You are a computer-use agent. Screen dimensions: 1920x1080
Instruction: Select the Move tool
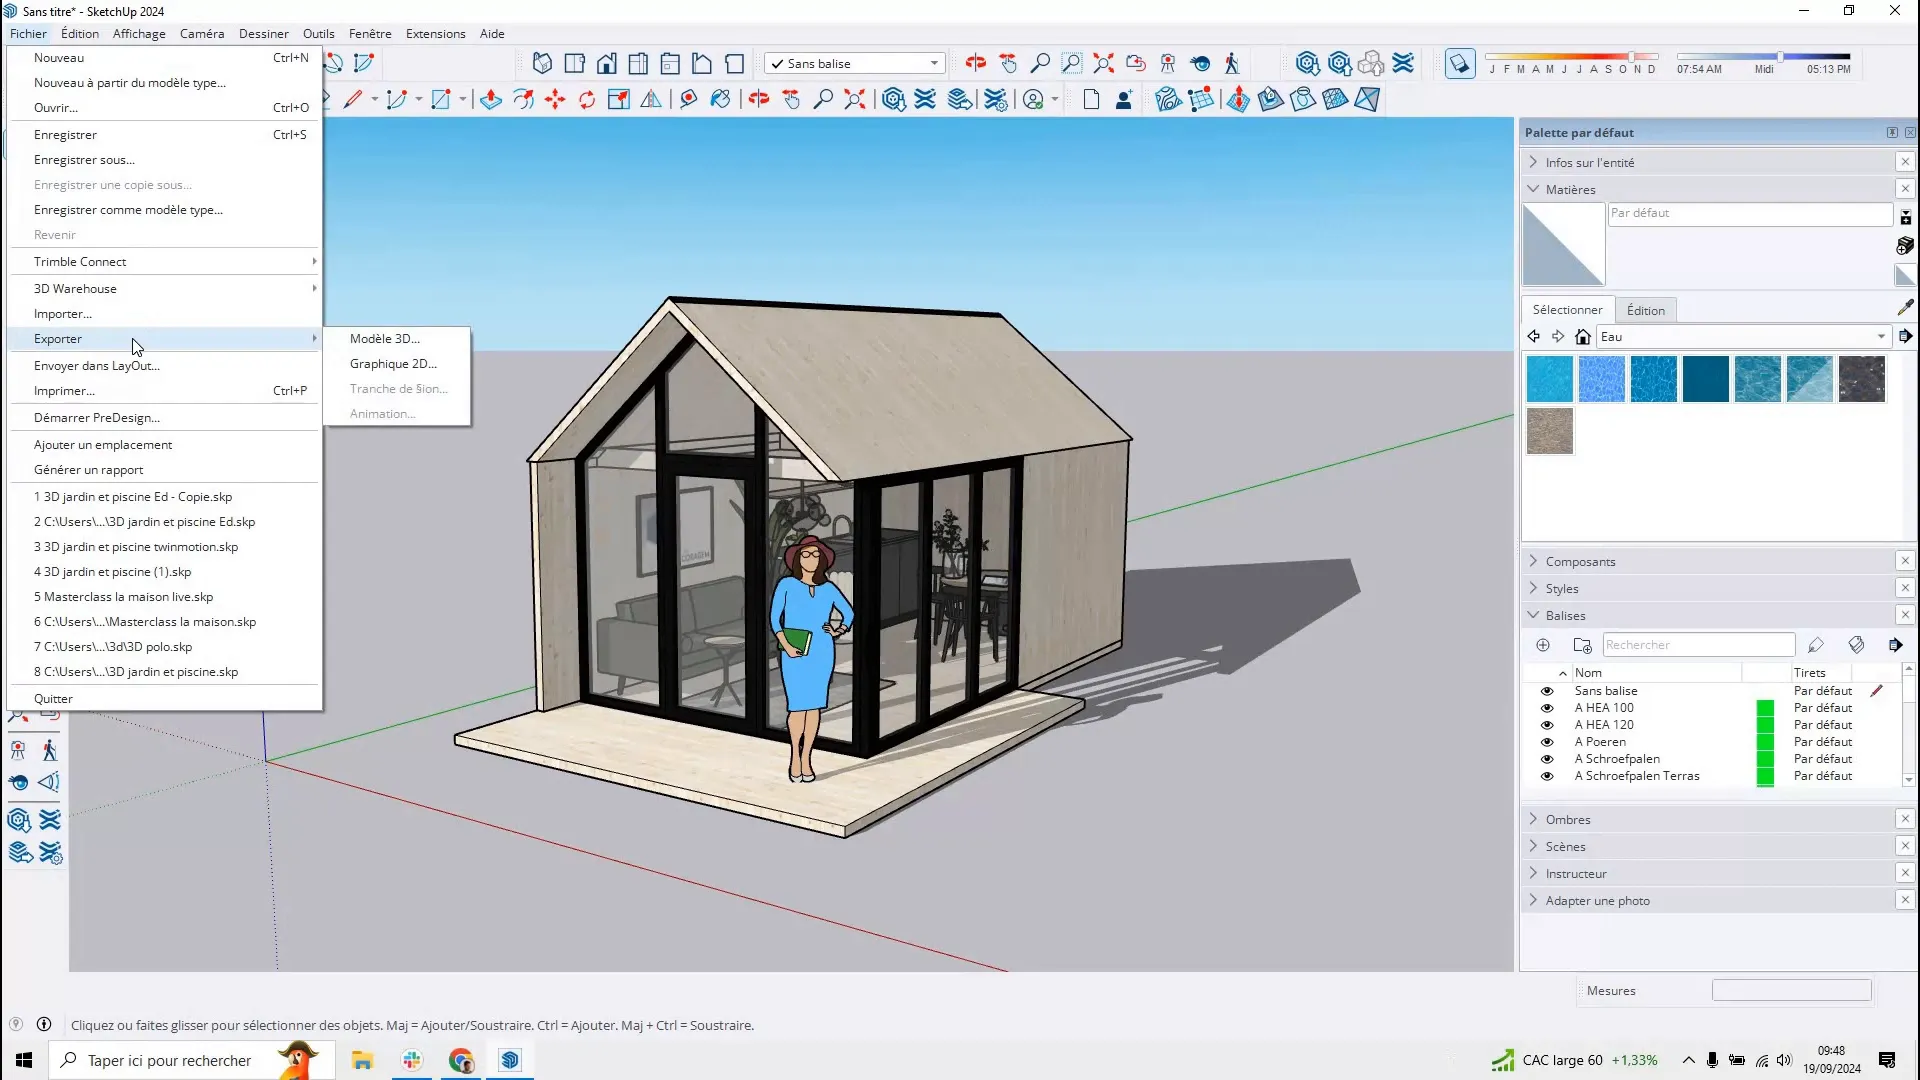click(x=555, y=99)
